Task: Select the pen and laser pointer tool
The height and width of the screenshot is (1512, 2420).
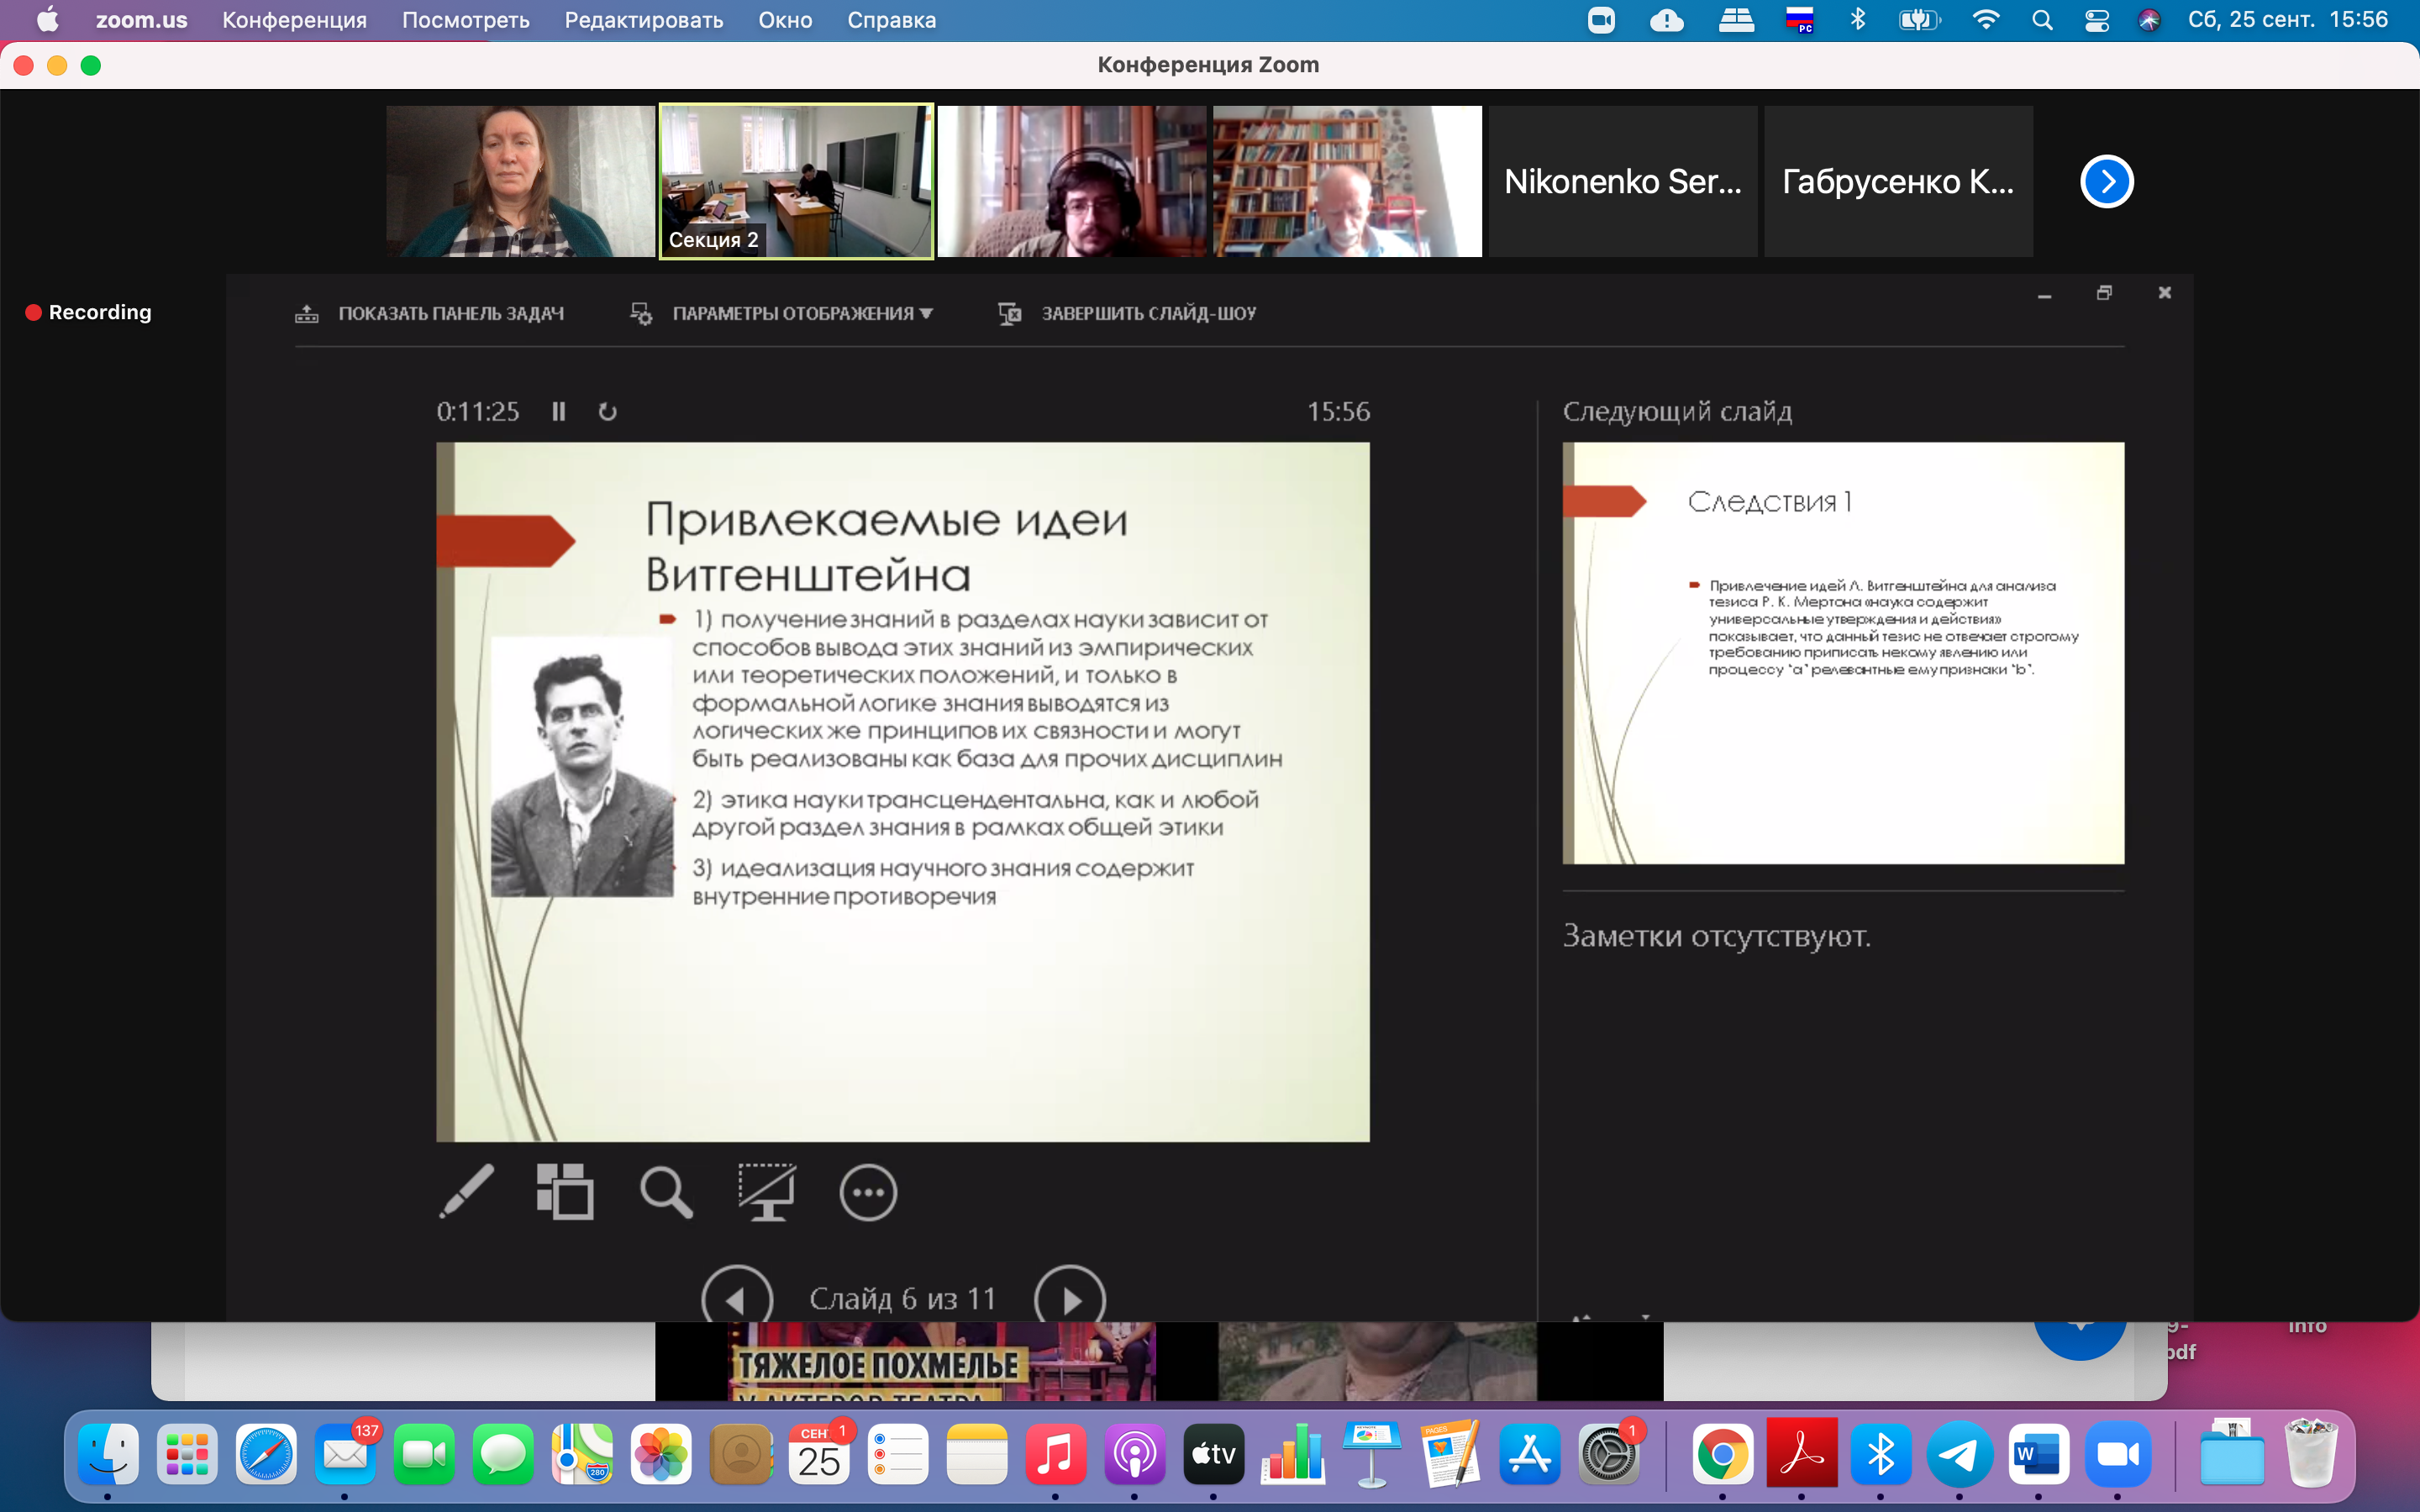Action: [466, 1191]
